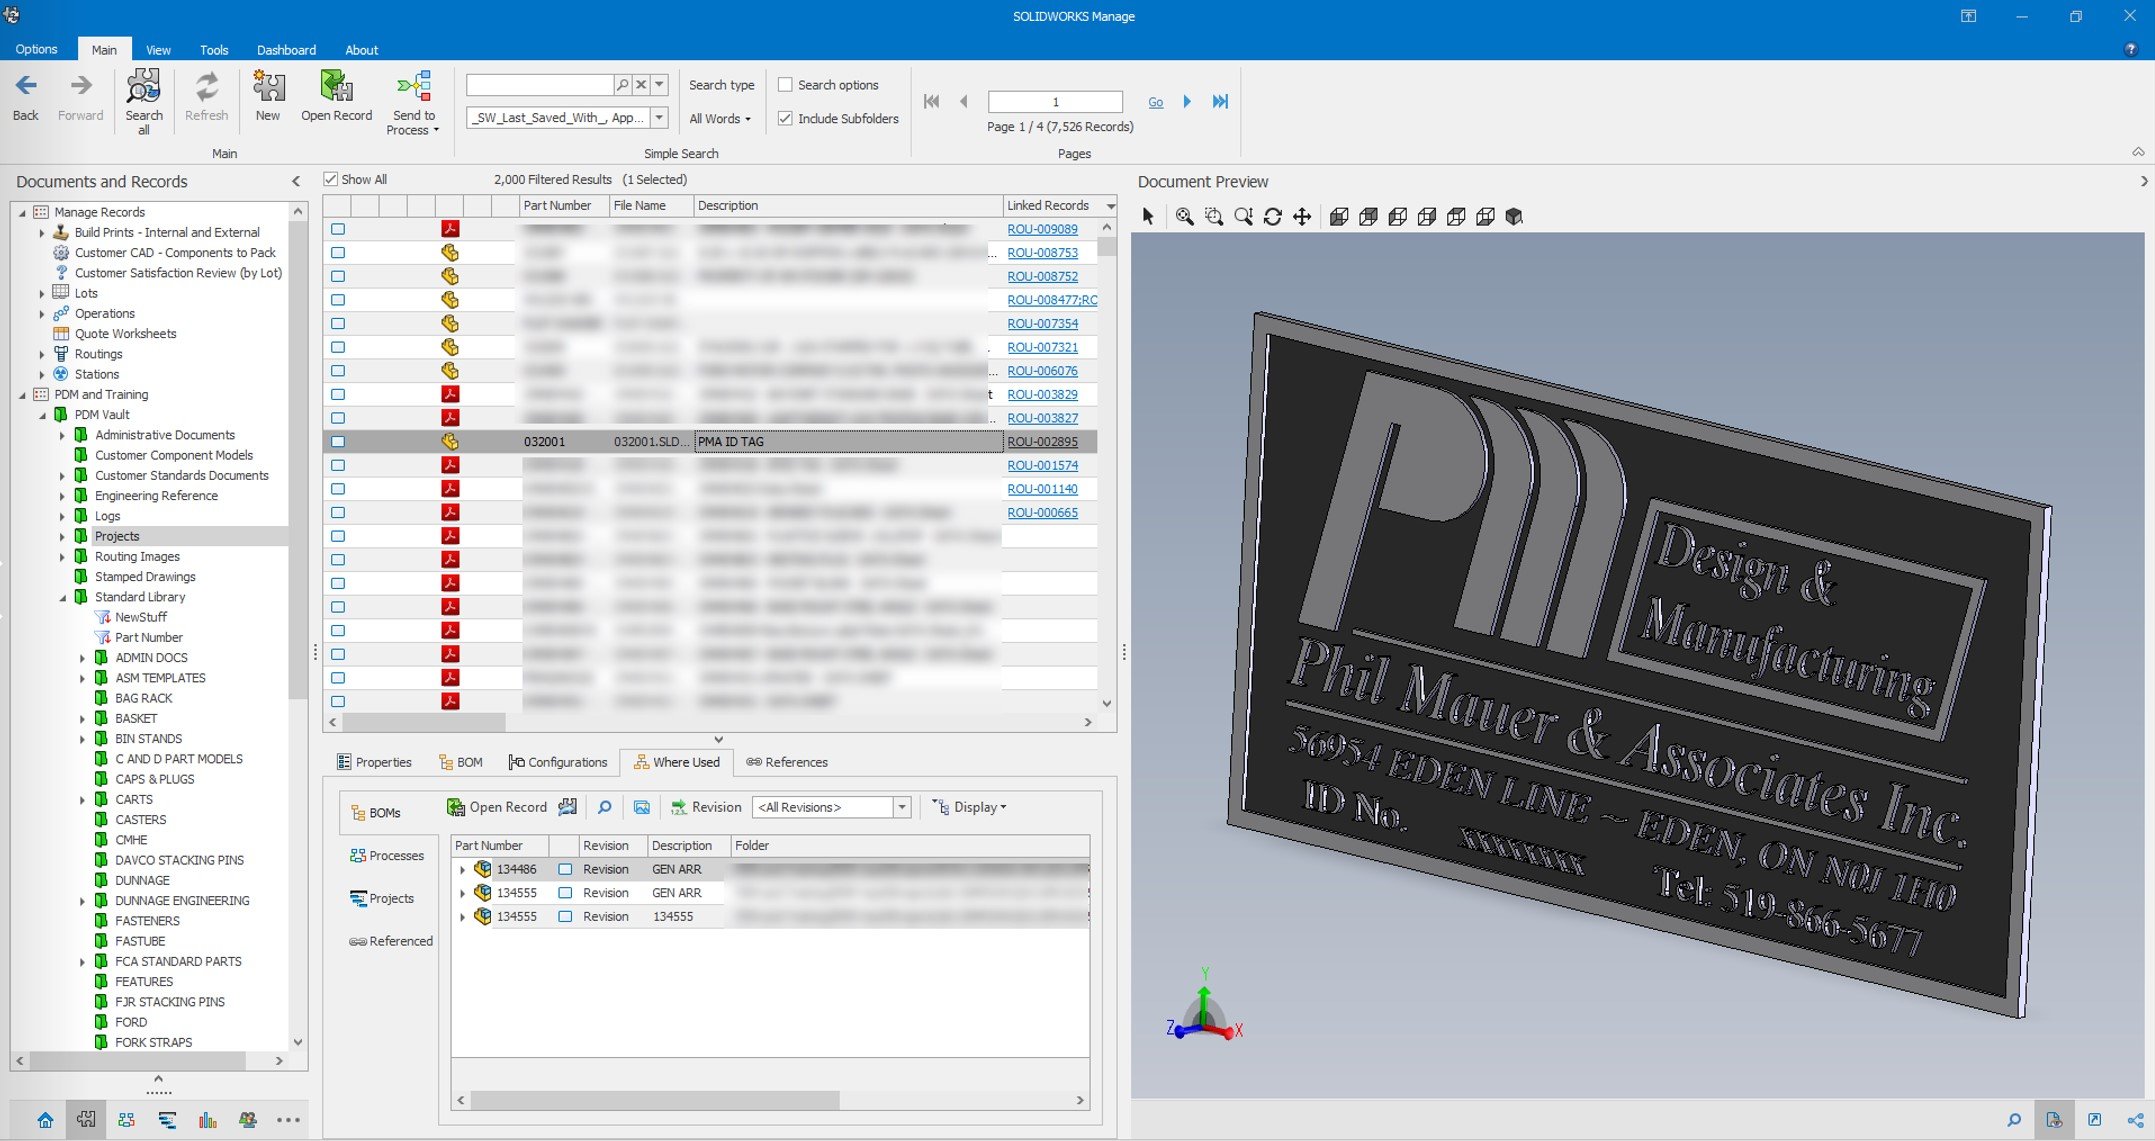The width and height of the screenshot is (2155, 1141).
Task: Tick the revision checkbox of part 134486
Action: coord(565,869)
